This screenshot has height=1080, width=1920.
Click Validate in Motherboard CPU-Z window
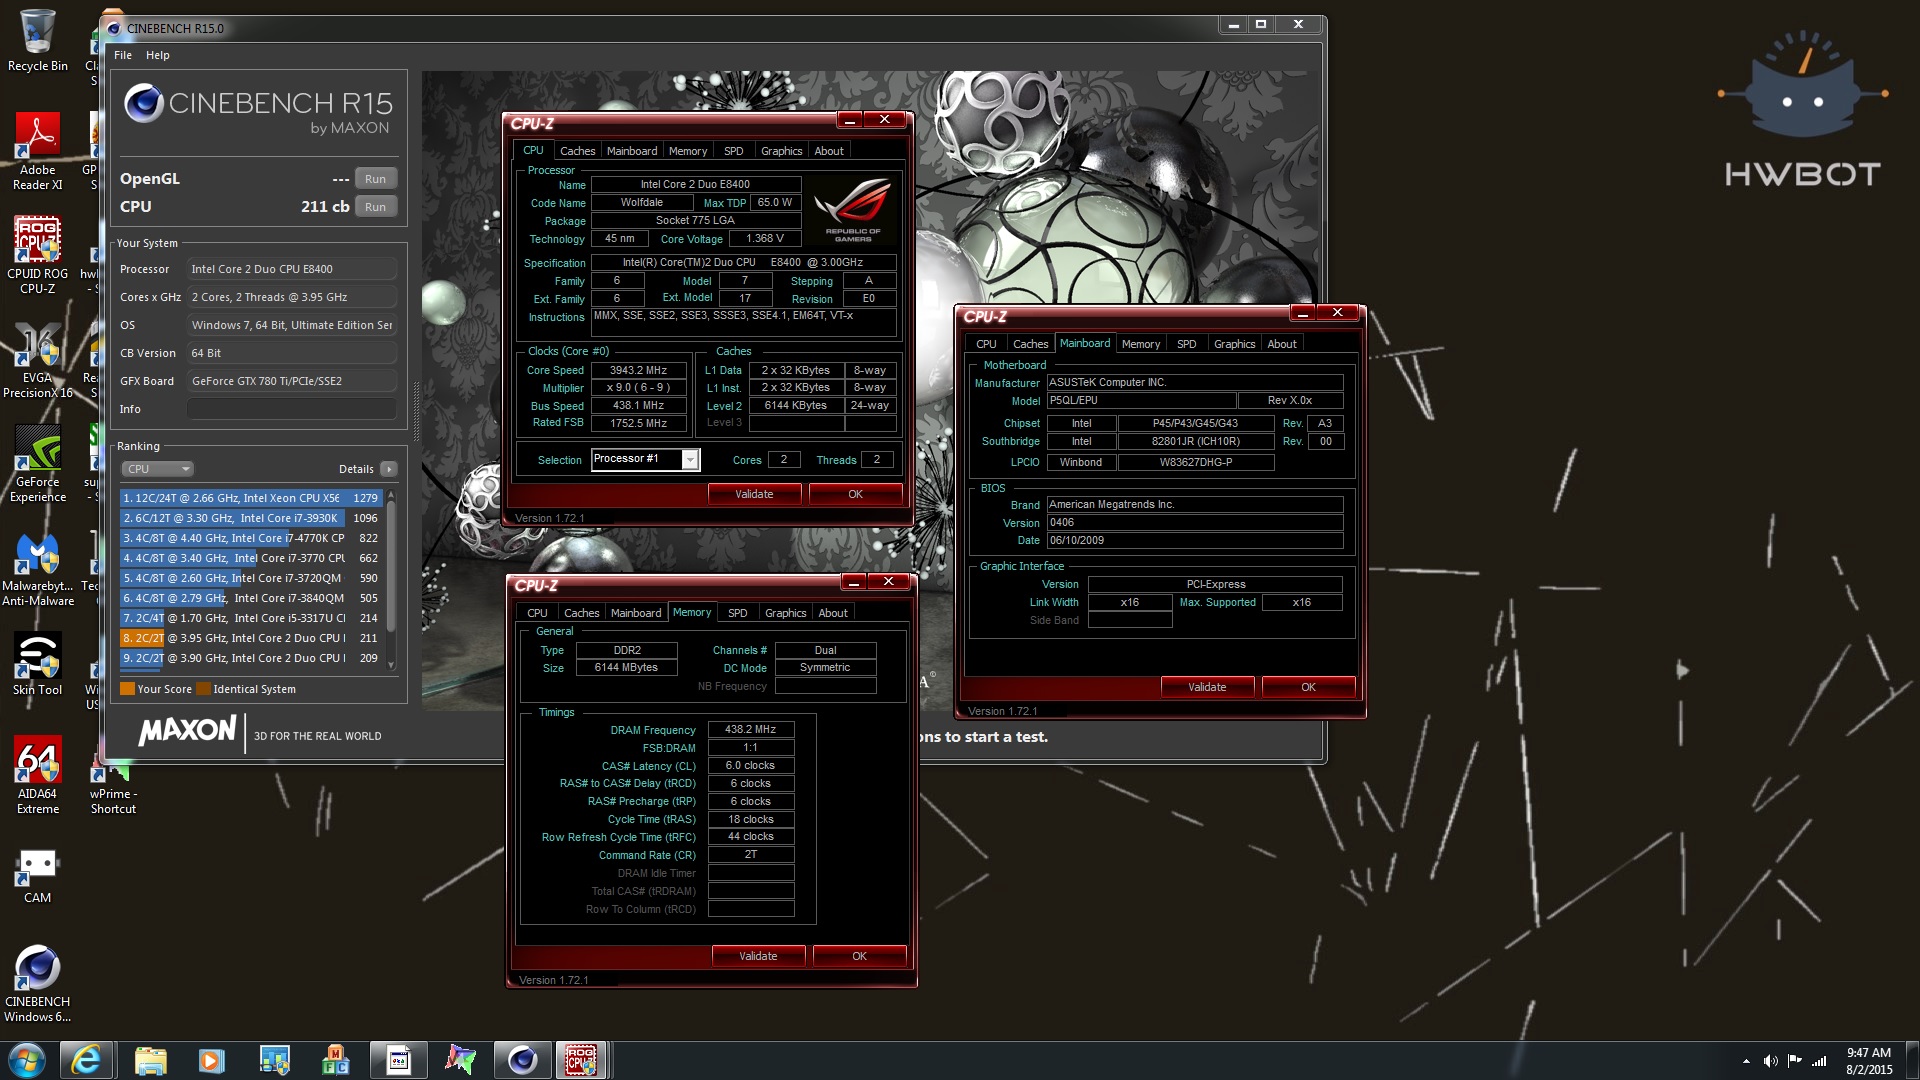click(1207, 687)
